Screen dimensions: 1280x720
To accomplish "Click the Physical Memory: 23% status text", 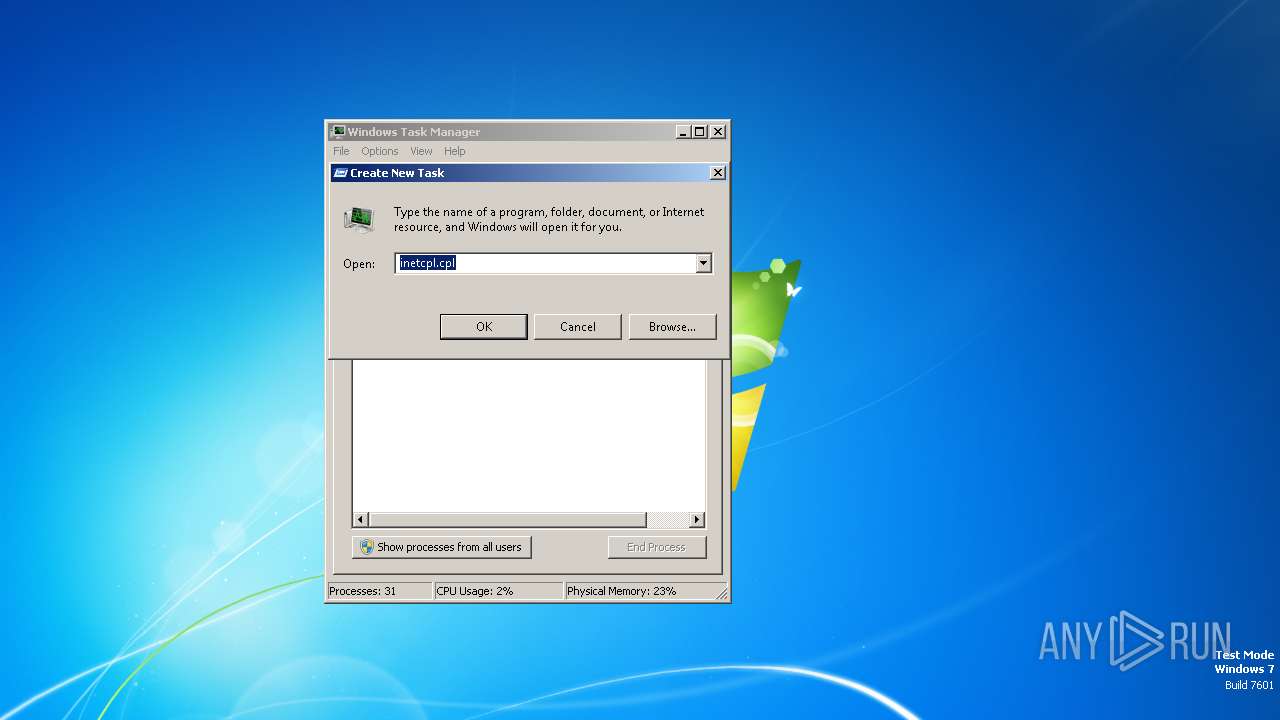I will 621,591.
